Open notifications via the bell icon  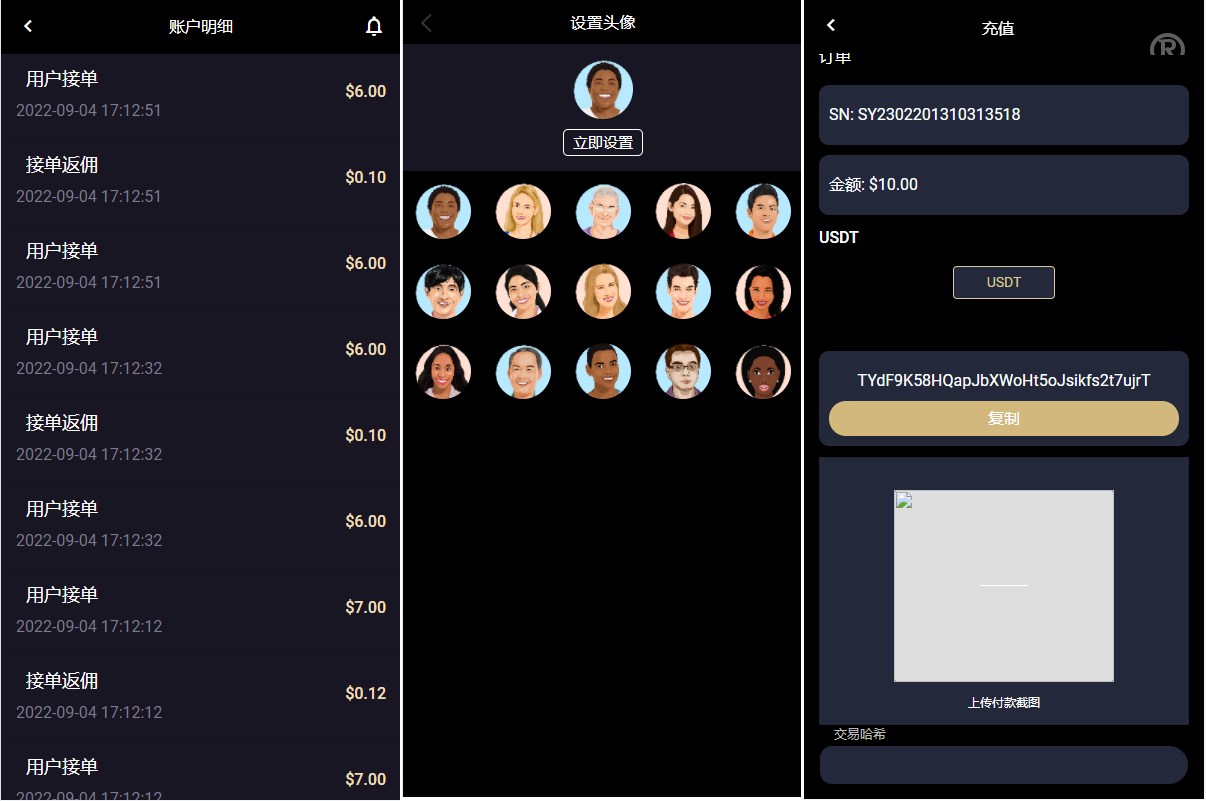click(x=374, y=27)
